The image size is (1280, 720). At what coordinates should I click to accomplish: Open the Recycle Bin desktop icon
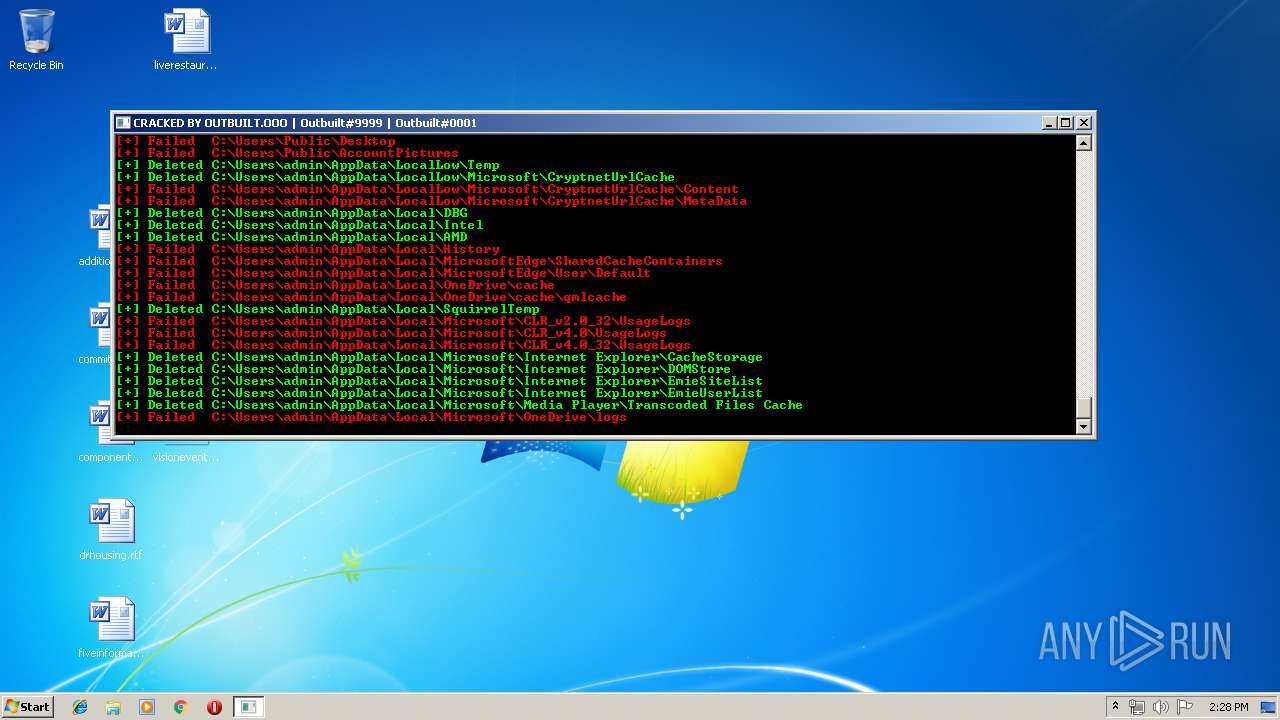tap(36, 40)
